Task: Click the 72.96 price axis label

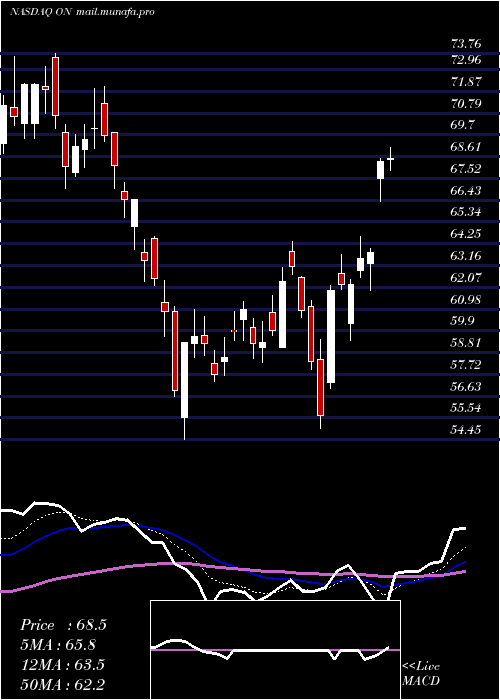Action: (x=466, y=60)
